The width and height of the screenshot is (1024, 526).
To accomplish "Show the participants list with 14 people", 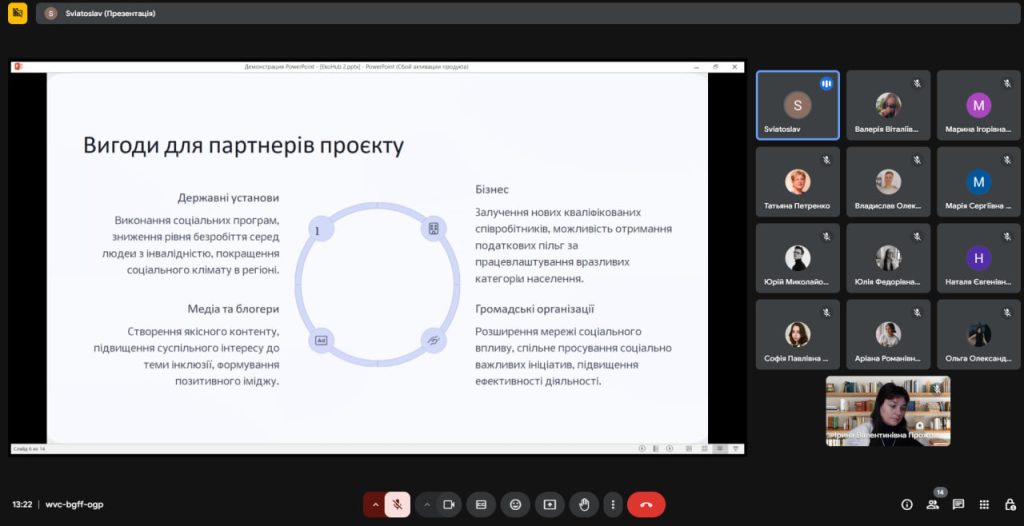I will coord(933,505).
